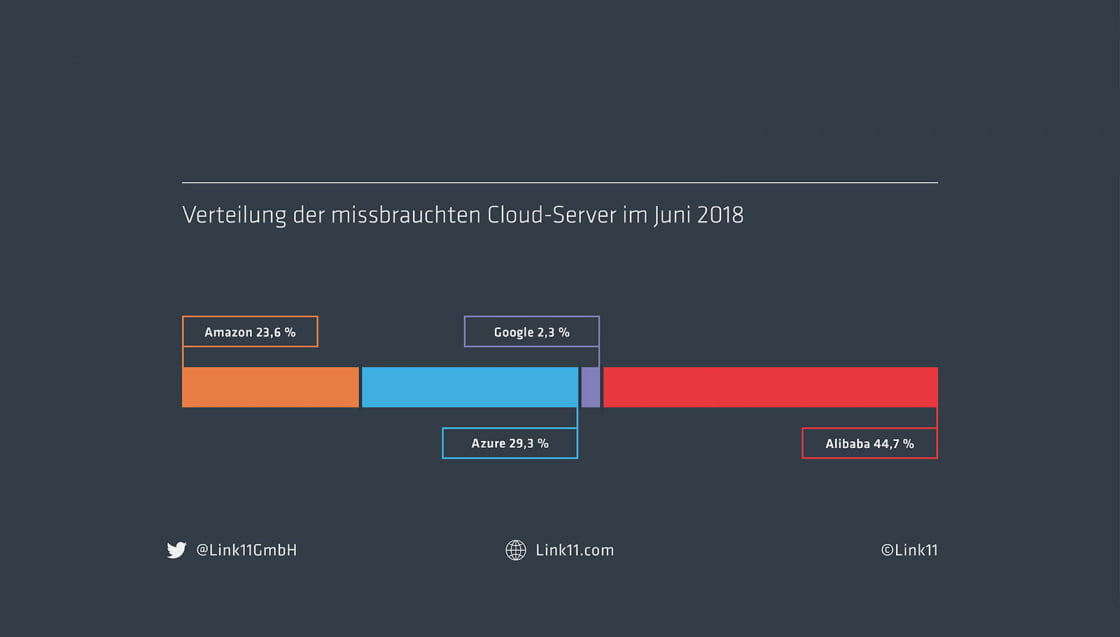The height and width of the screenshot is (637, 1120).
Task: Expand the Amazon label connector line
Action: click(184, 356)
